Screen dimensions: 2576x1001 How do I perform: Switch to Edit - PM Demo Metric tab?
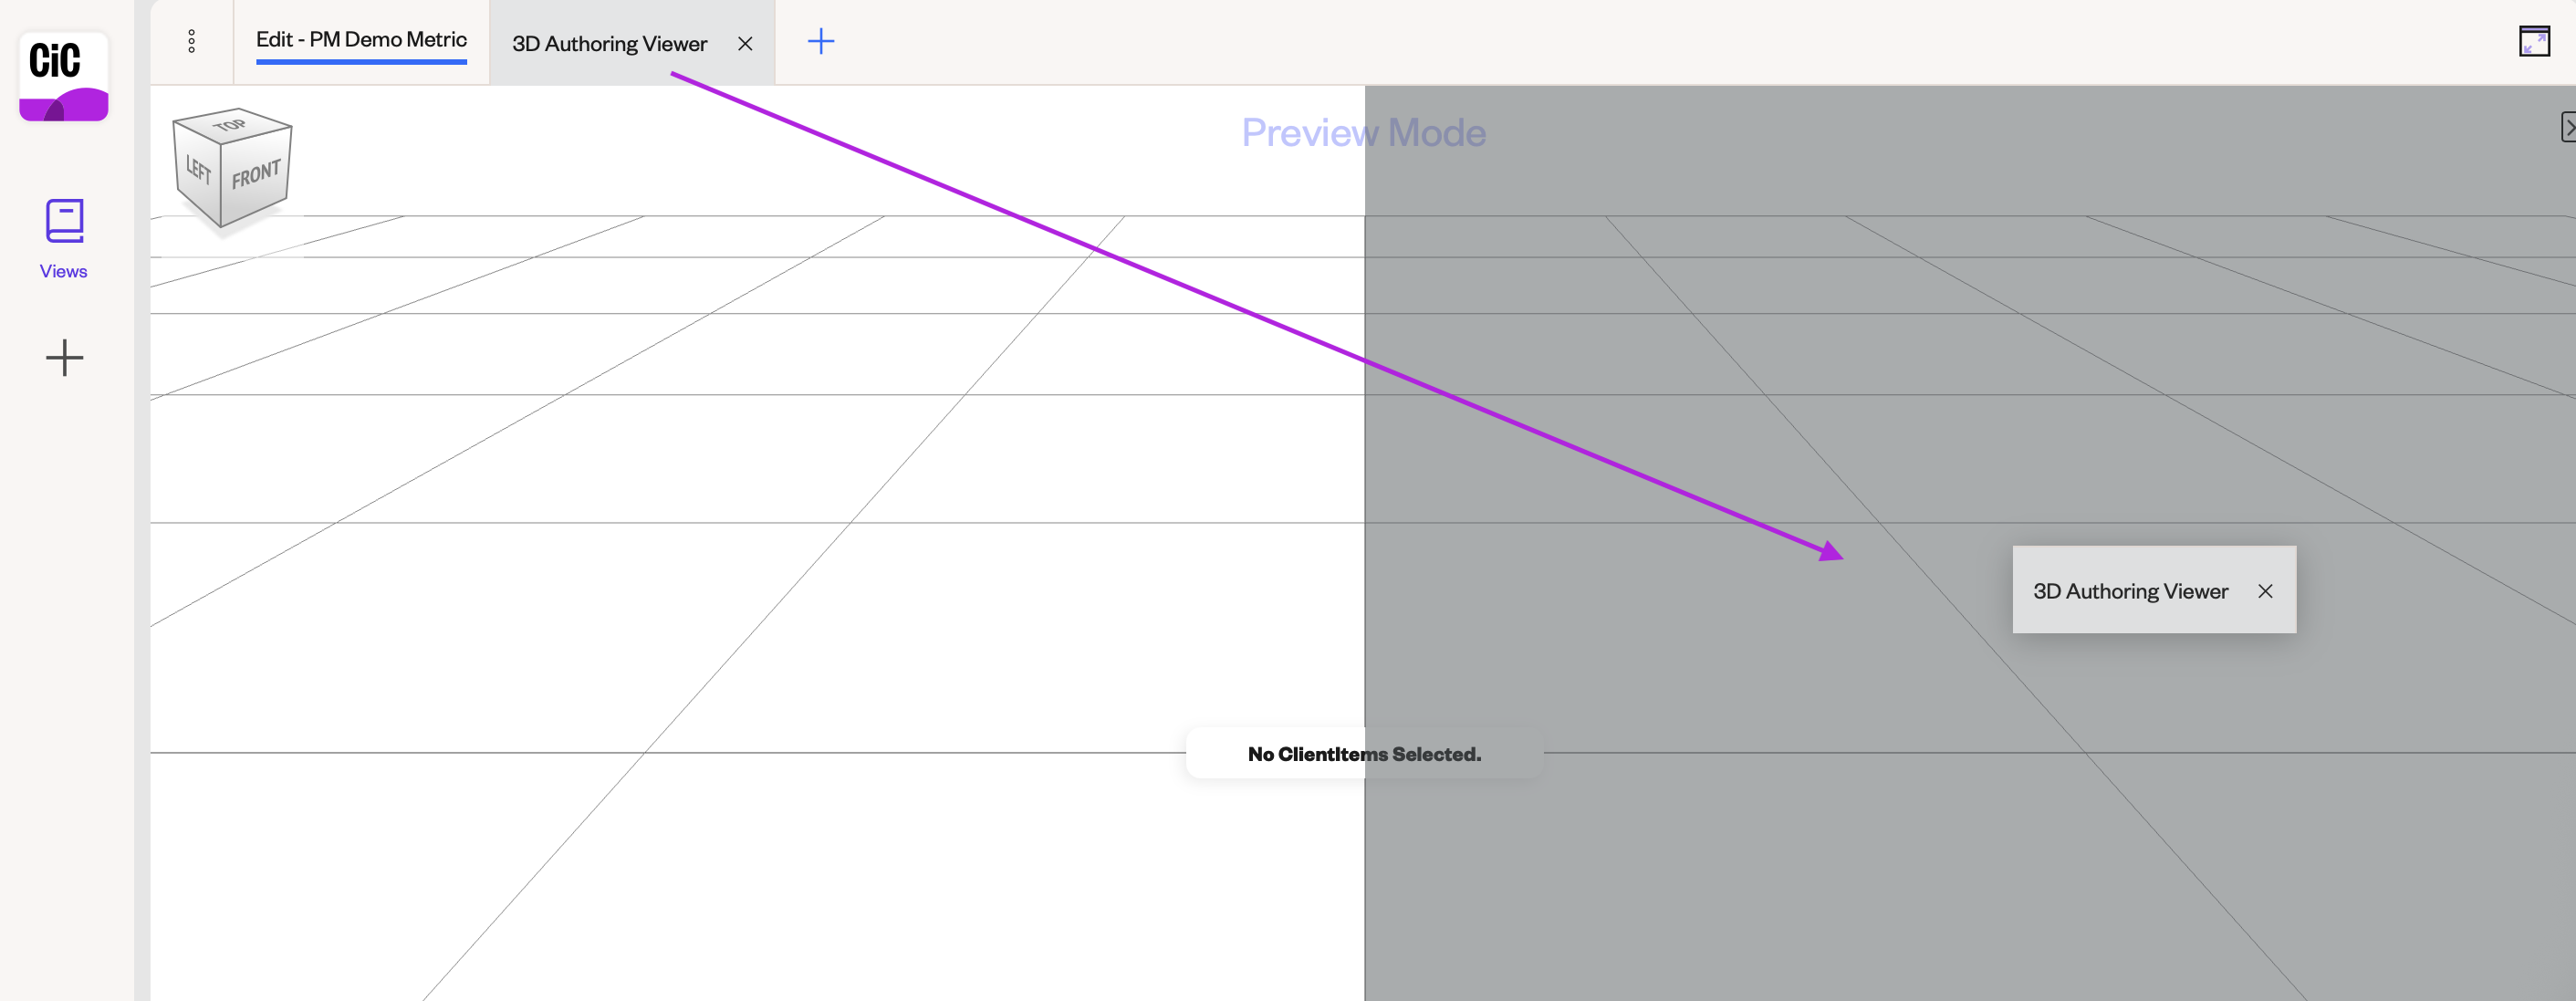click(x=361, y=41)
